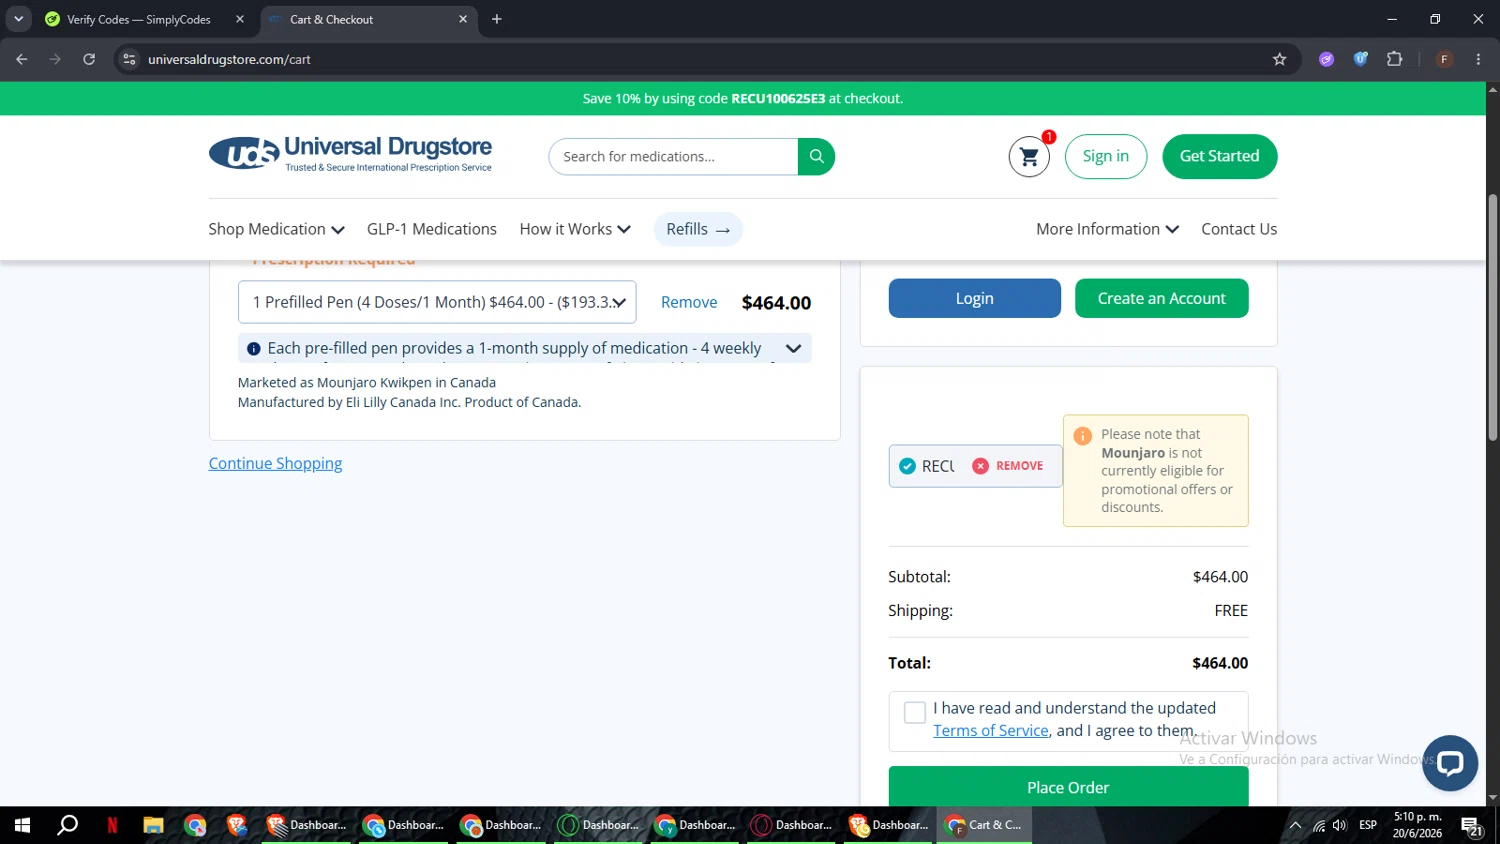The image size is (1500, 844).
Task: Click the RECU100625E3 promo code in banner
Action: click(x=778, y=98)
